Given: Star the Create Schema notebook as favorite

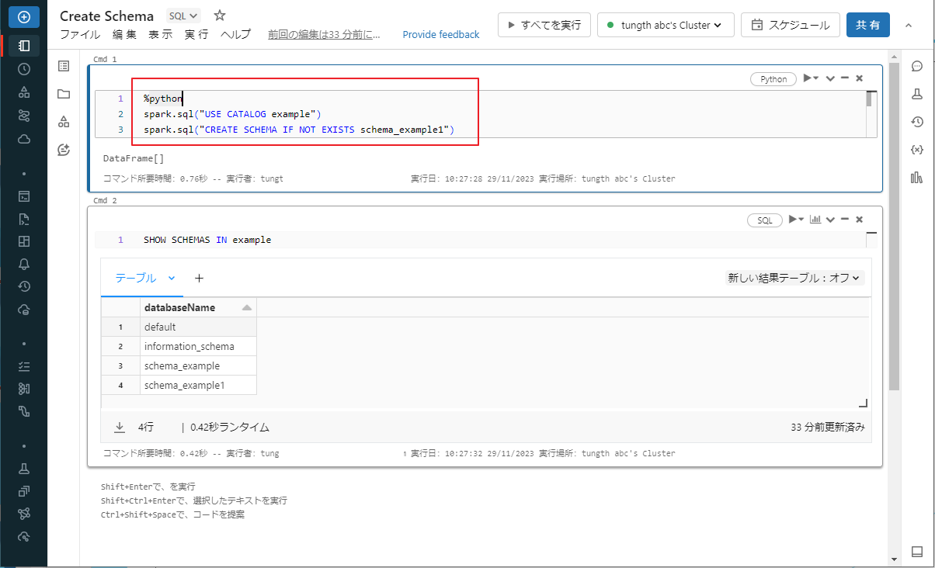Looking at the screenshot, I should pyautogui.click(x=220, y=16).
